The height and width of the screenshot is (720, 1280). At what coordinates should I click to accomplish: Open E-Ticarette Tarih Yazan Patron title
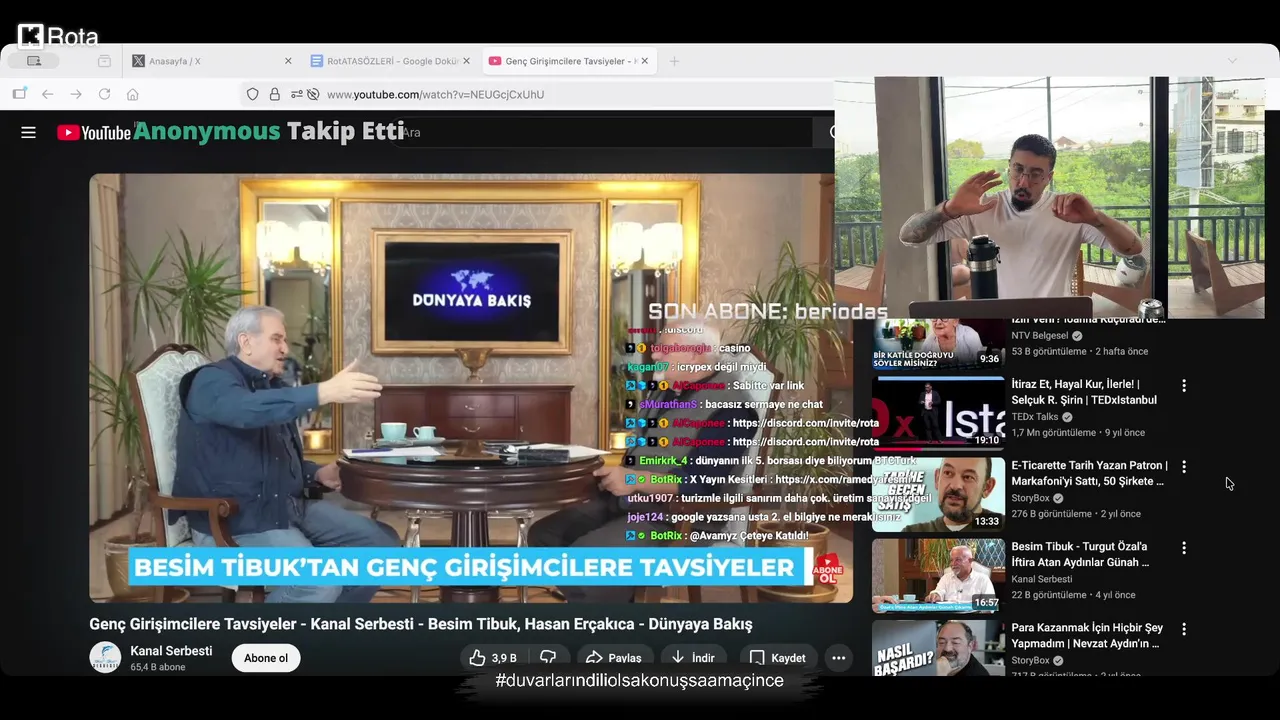click(1089, 473)
